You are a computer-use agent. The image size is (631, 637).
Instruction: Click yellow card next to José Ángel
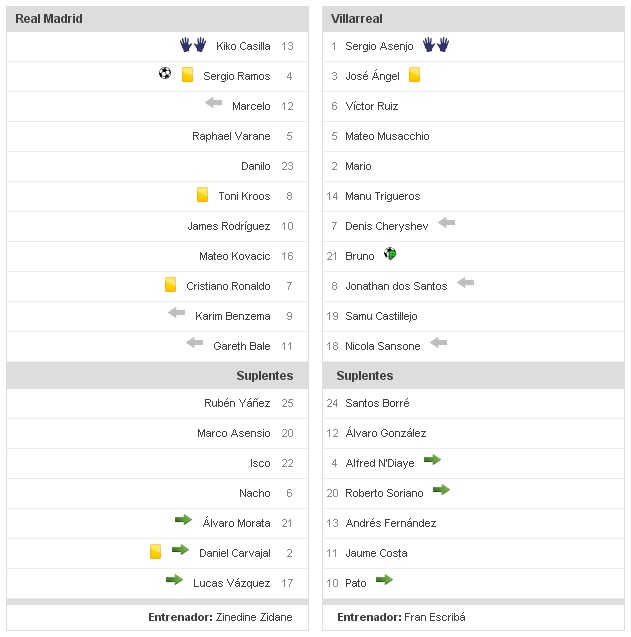[414, 74]
